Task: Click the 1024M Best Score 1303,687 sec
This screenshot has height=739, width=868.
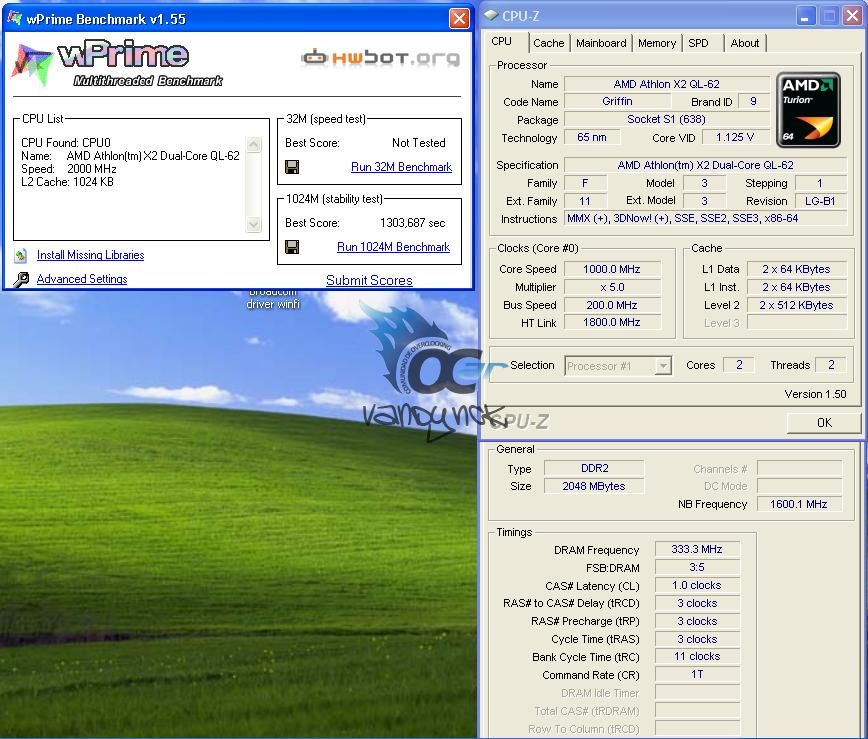Action: click(412, 223)
